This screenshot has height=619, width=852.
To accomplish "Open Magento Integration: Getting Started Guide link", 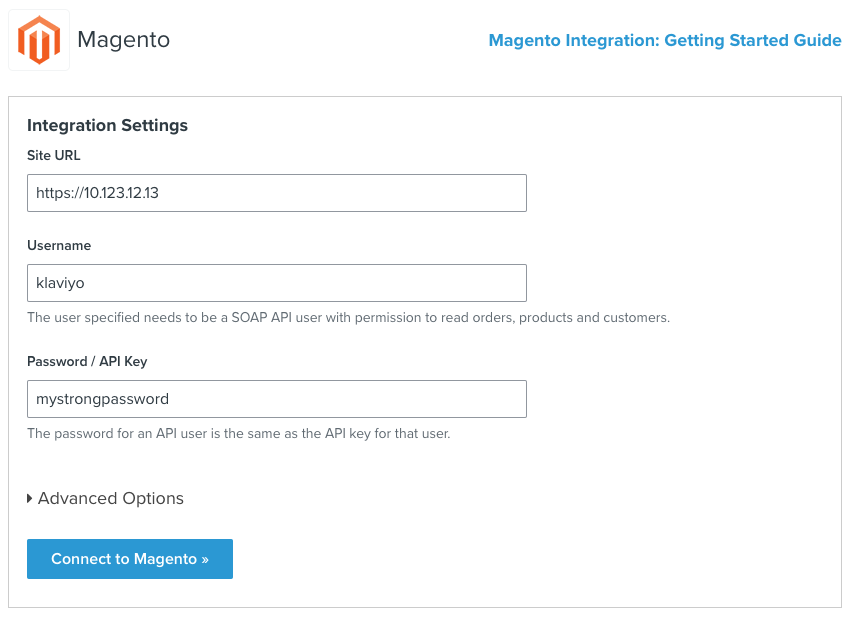I will click(665, 40).
